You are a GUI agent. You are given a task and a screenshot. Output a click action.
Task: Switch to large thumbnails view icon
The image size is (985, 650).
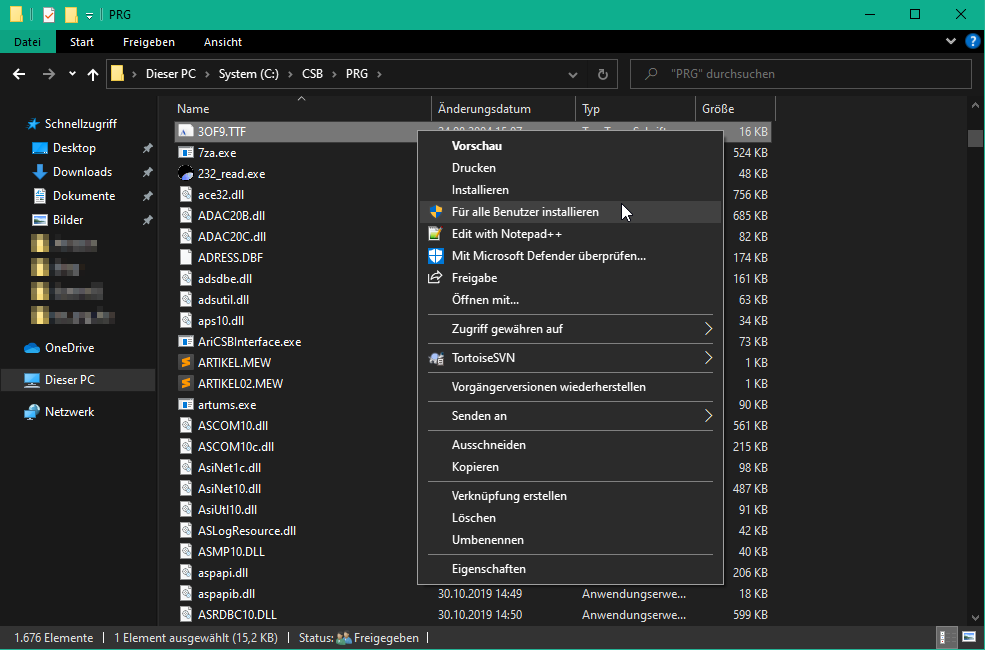pos(969,638)
